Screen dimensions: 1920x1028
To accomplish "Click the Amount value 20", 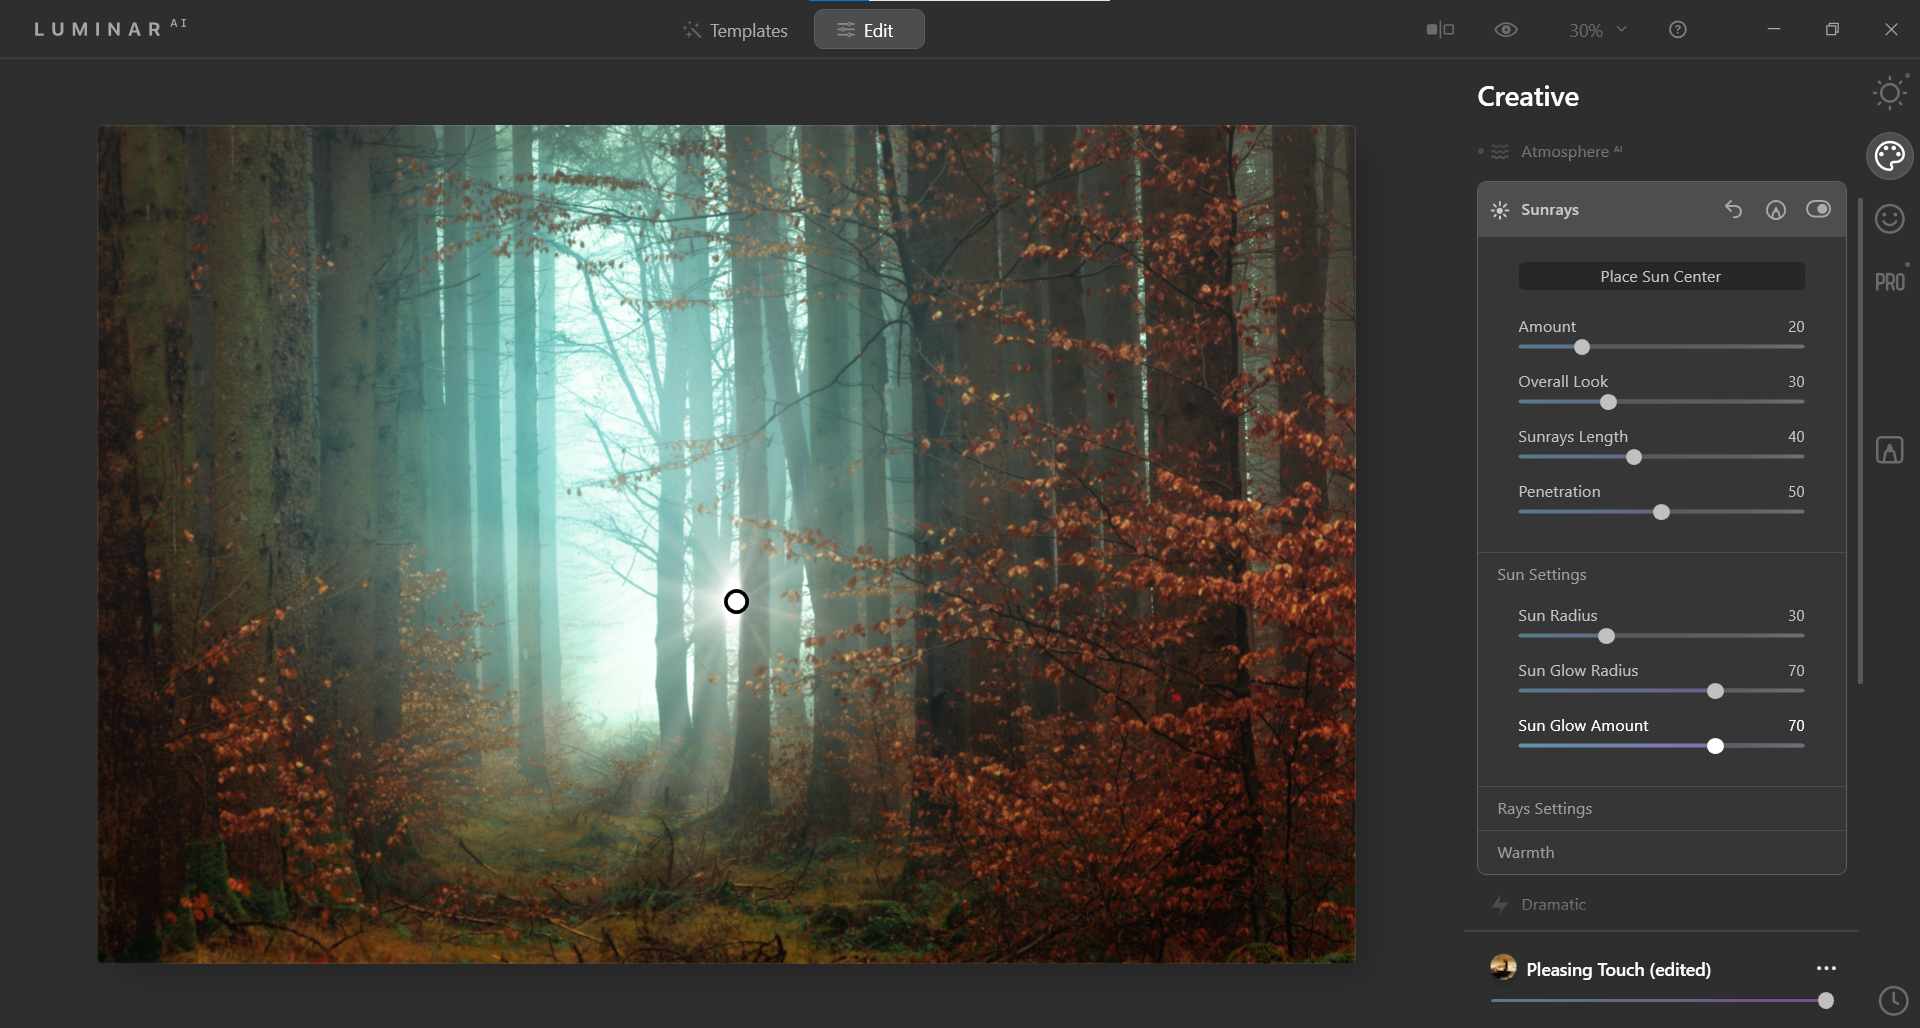I will 1796,327.
